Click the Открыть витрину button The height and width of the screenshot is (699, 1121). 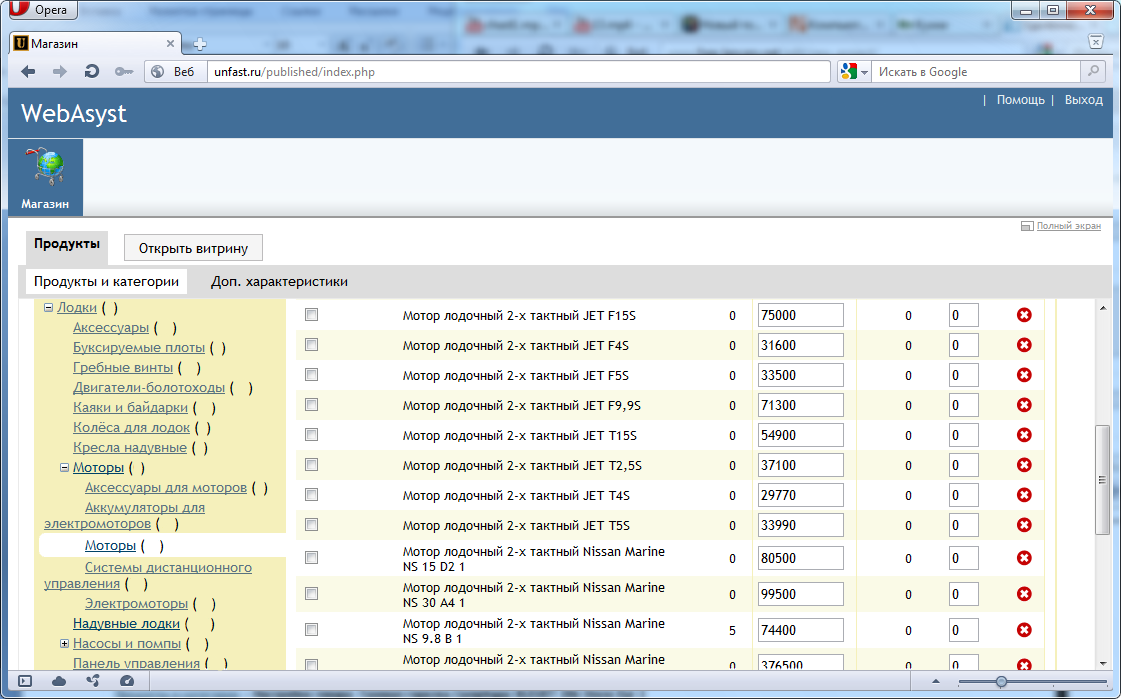click(x=193, y=248)
